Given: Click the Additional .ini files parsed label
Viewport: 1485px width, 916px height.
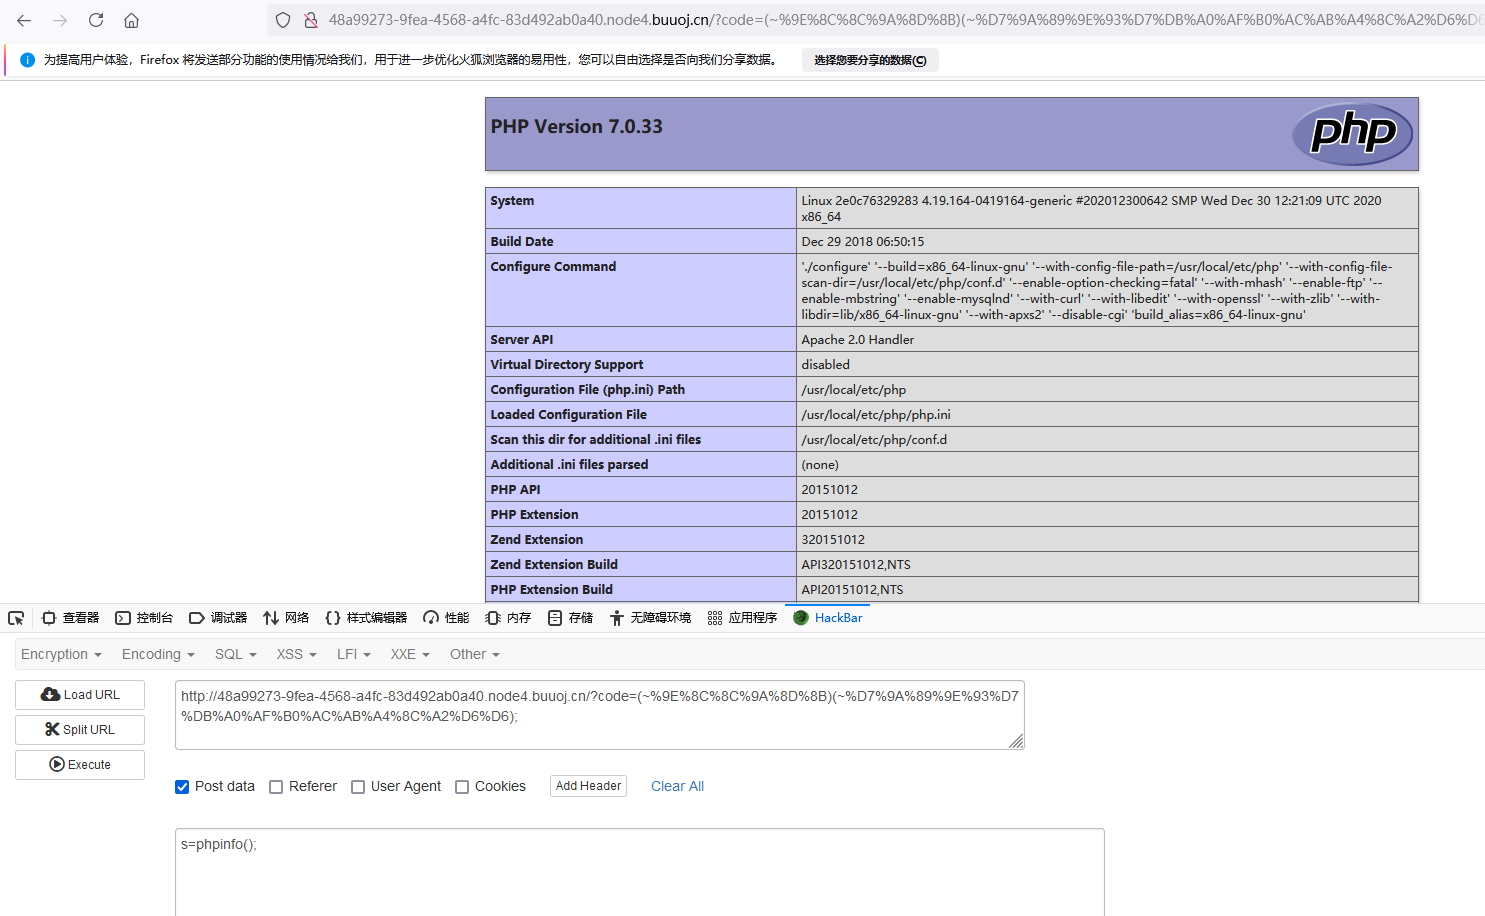Looking at the screenshot, I should click(569, 465).
